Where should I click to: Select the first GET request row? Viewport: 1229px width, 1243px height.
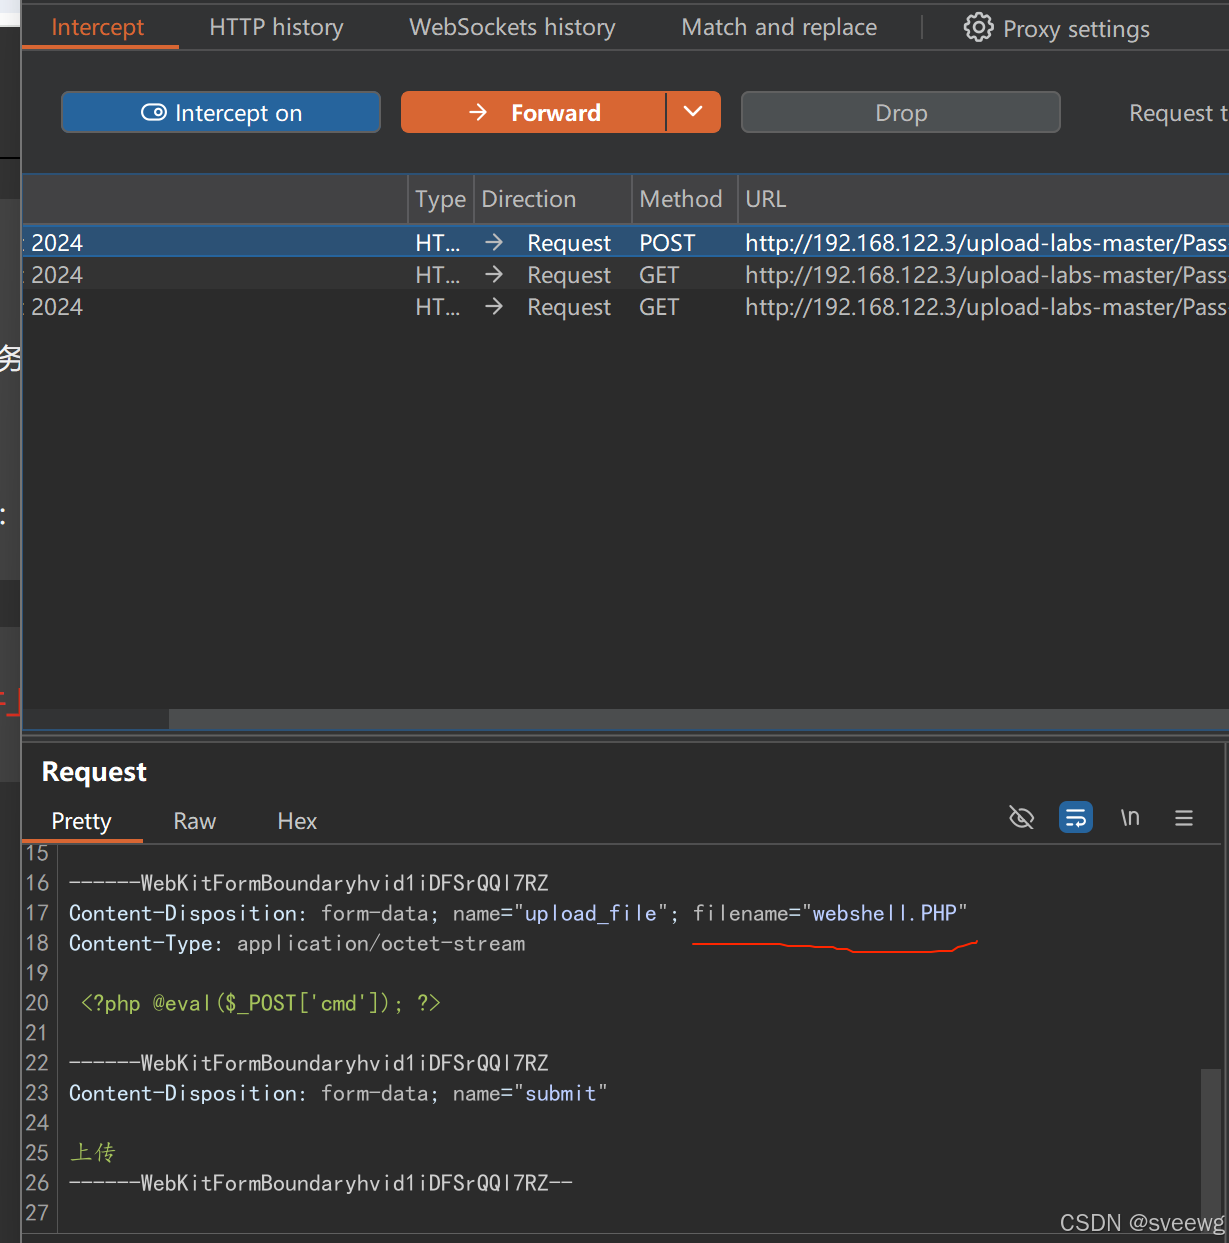(x=625, y=275)
